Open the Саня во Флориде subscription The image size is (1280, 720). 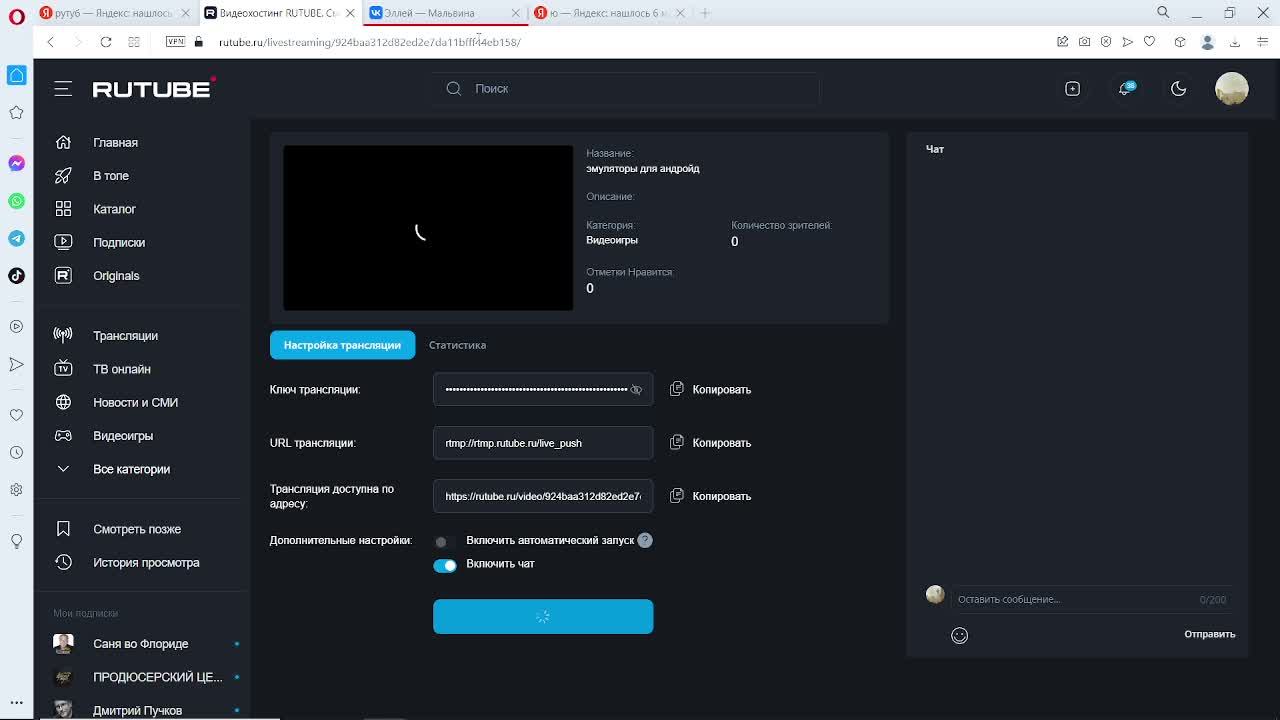point(140,644)
